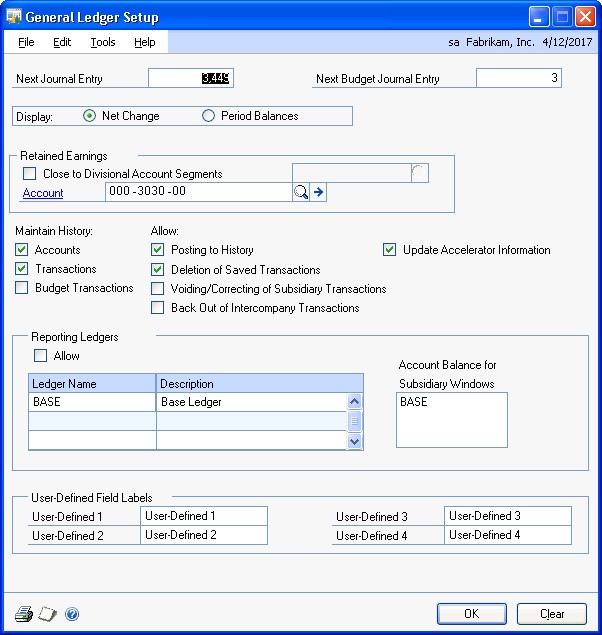The width and height of the screenshot is (602, 635).
Task: Click the Clear button
Action: [552, 614]
